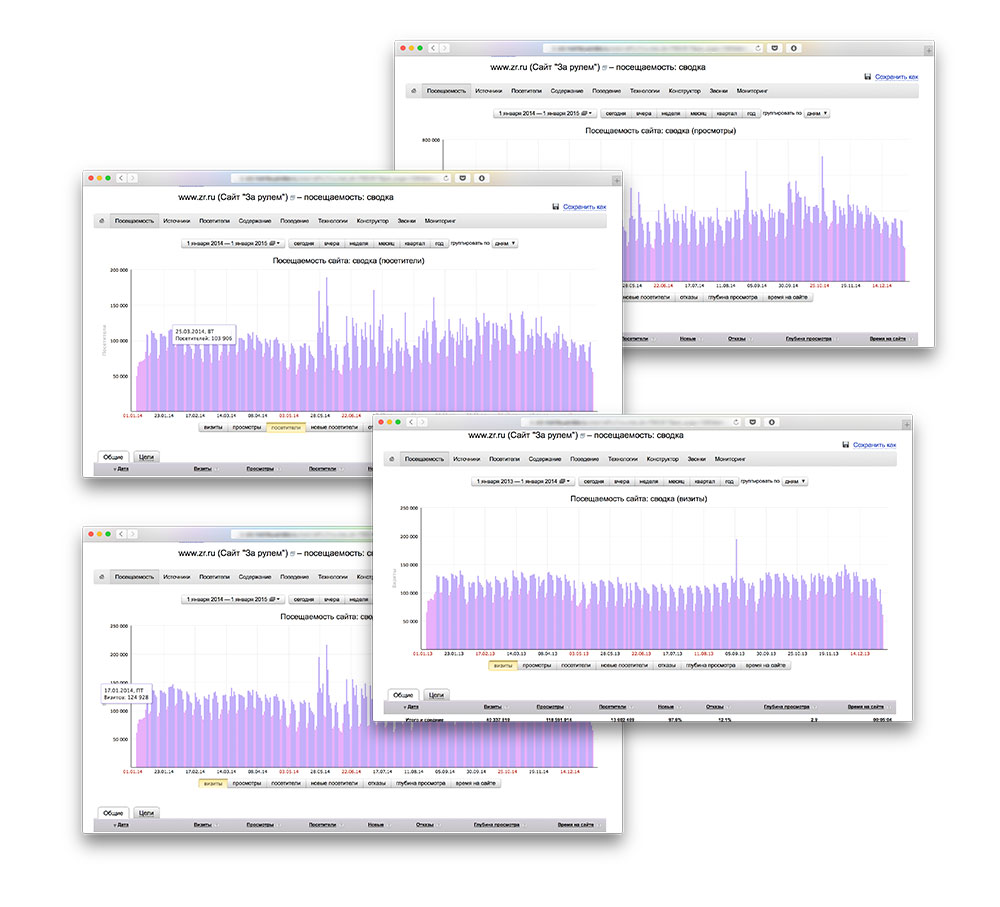Click the 'Сохранить как' link in the посетители window
This screenshot has width=1000, height=907.
(584, 207)
